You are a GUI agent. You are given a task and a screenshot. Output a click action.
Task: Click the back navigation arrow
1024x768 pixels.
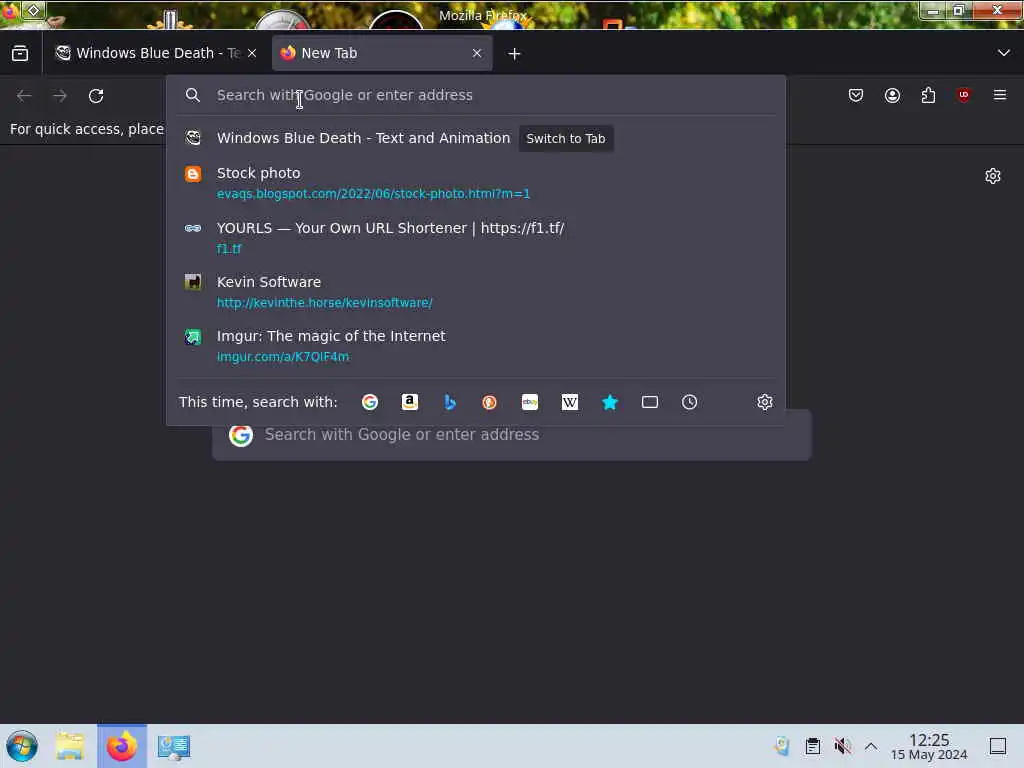[24, 95]
